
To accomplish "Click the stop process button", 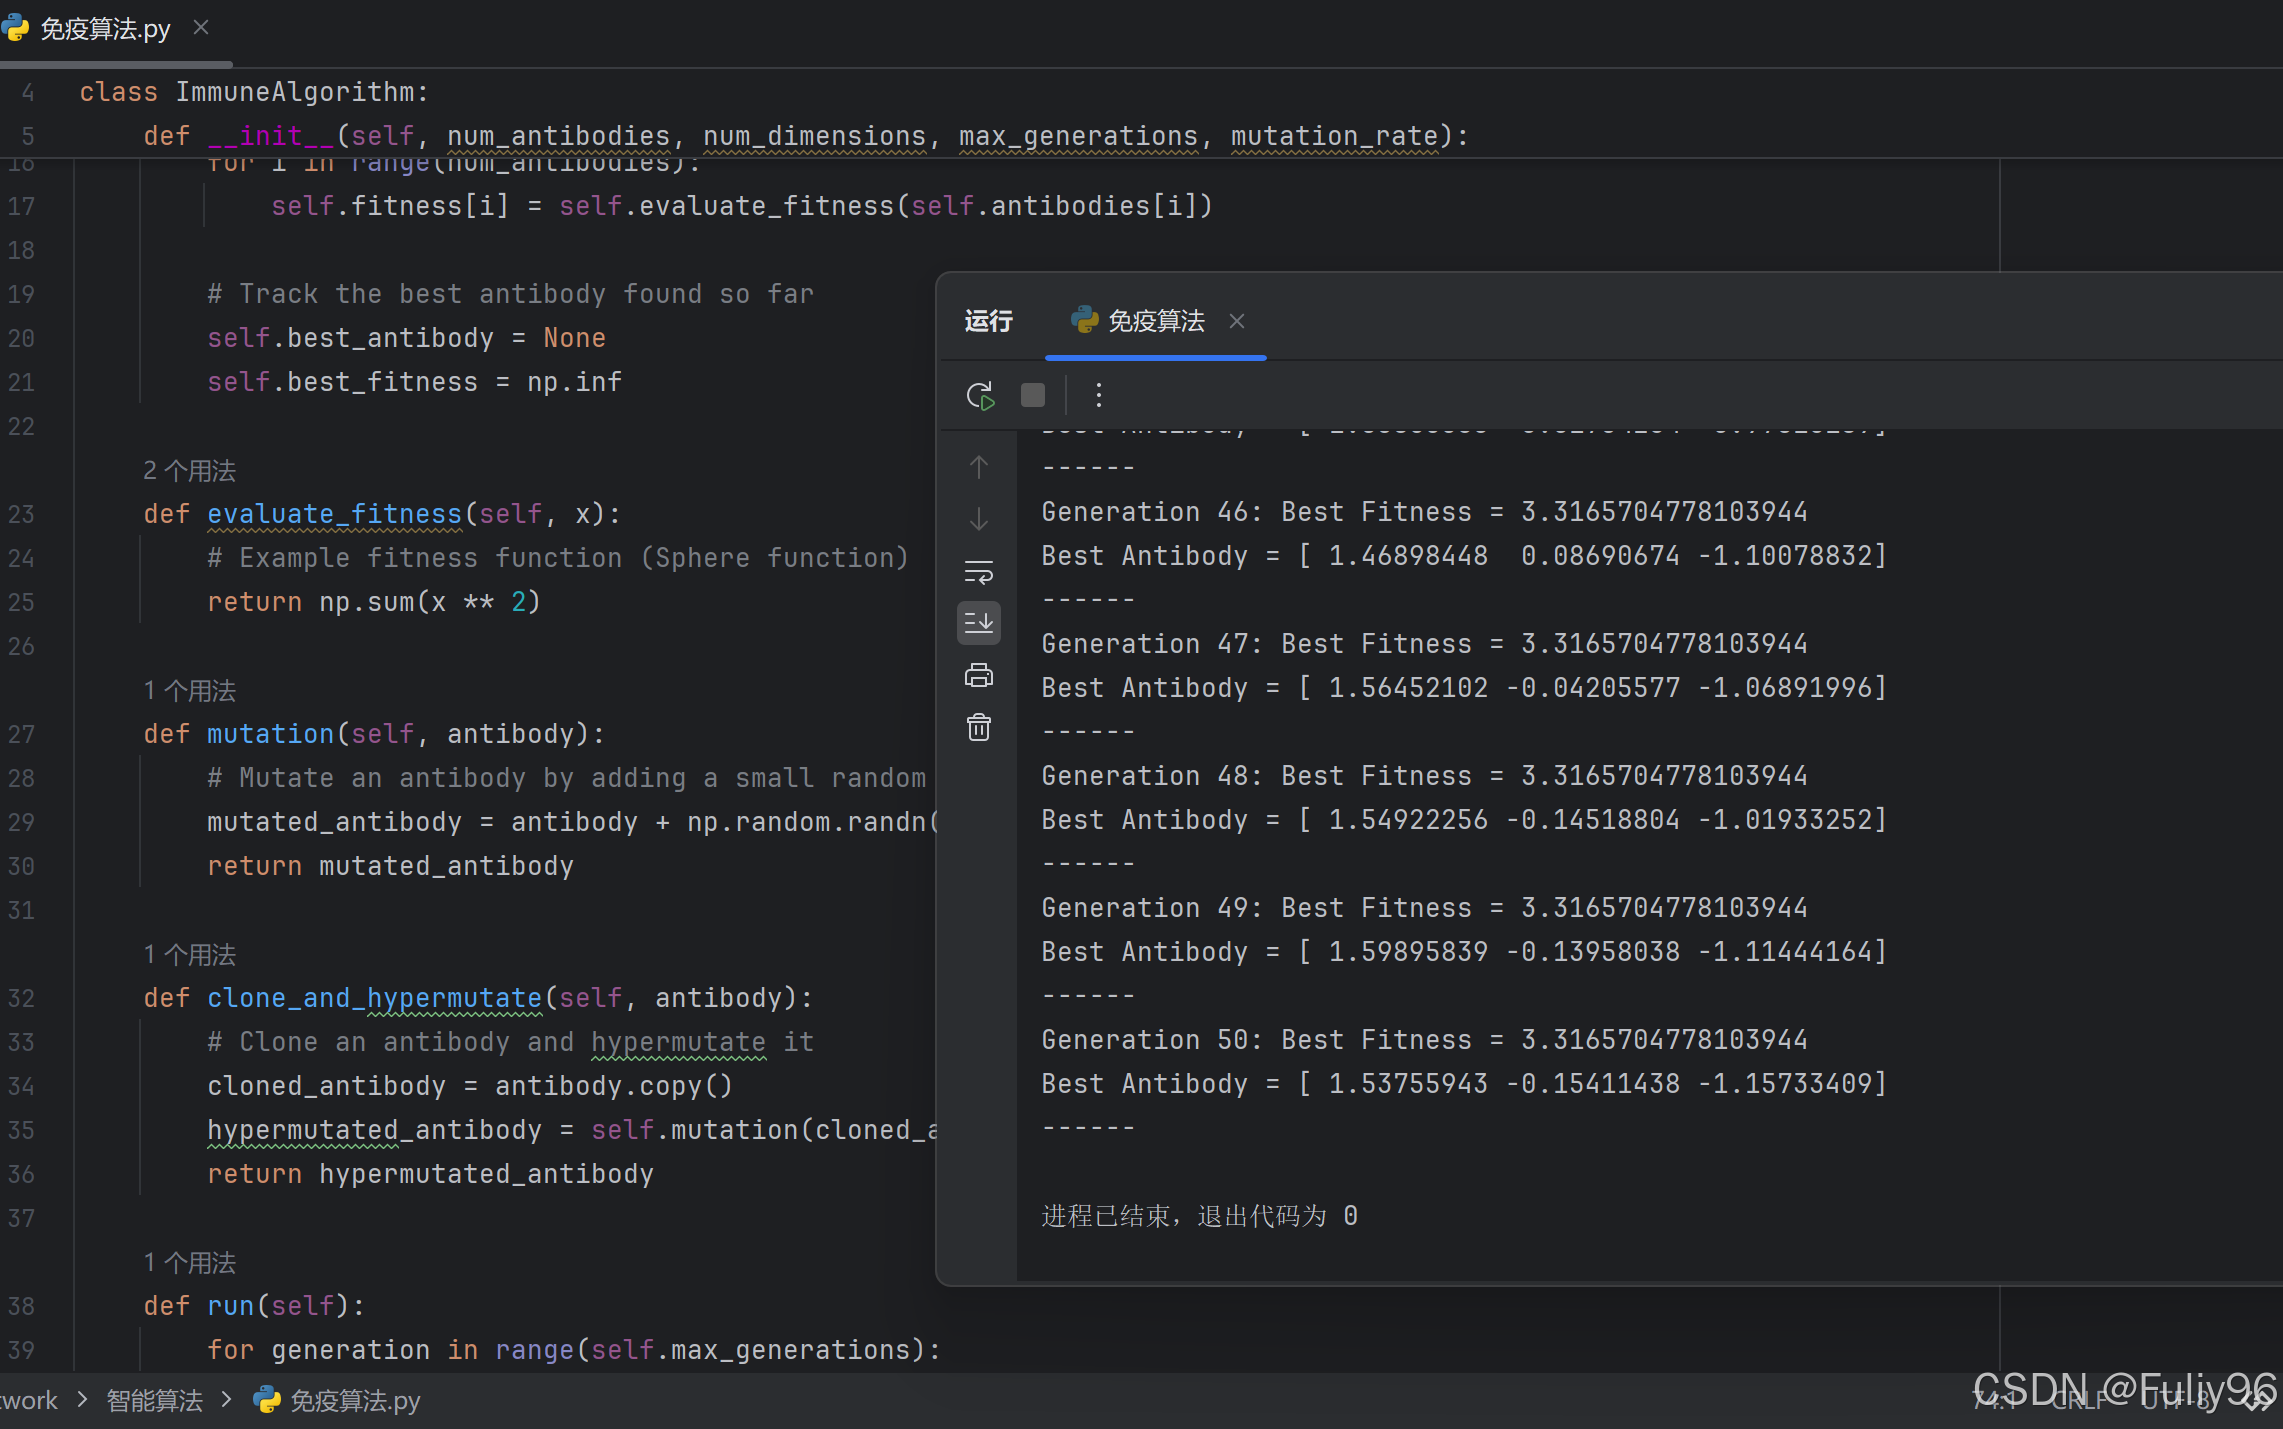I will 1033,395.
